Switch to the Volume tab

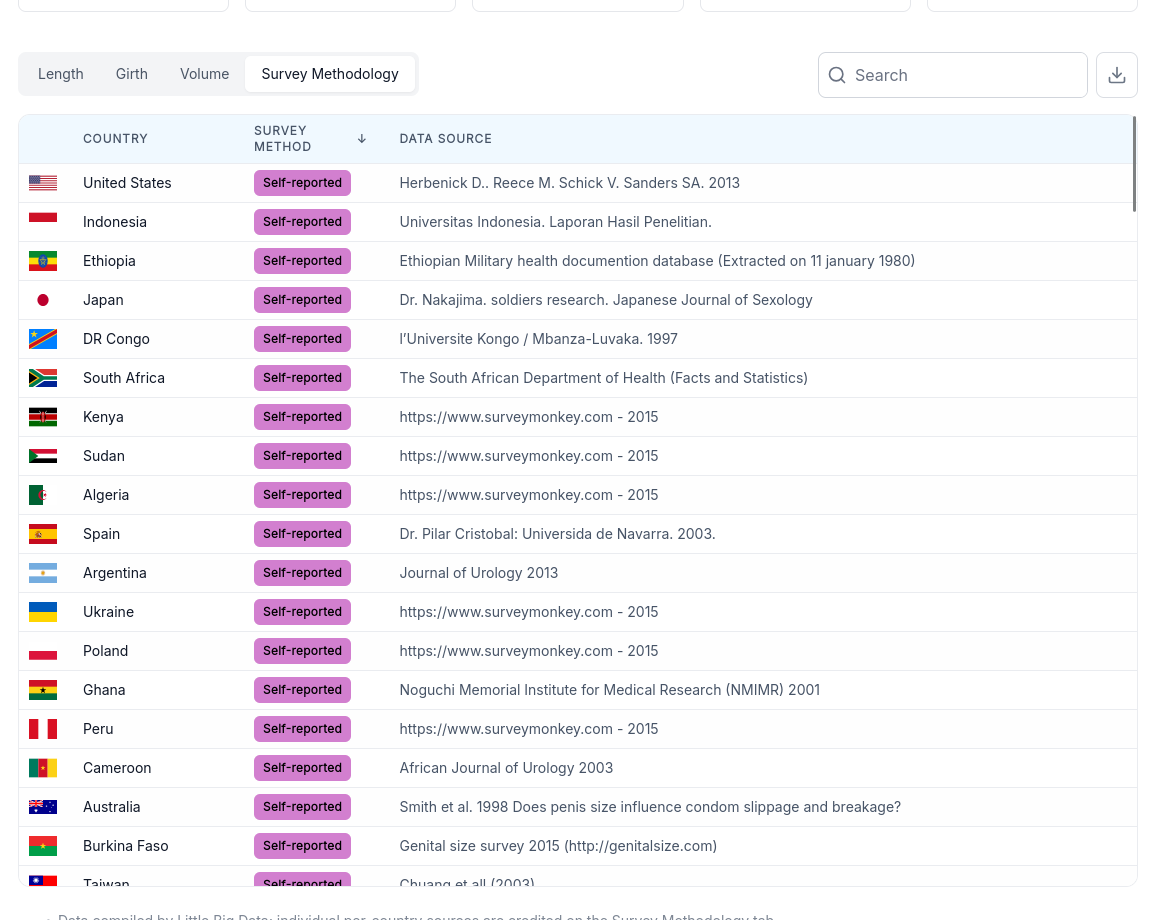204,74
